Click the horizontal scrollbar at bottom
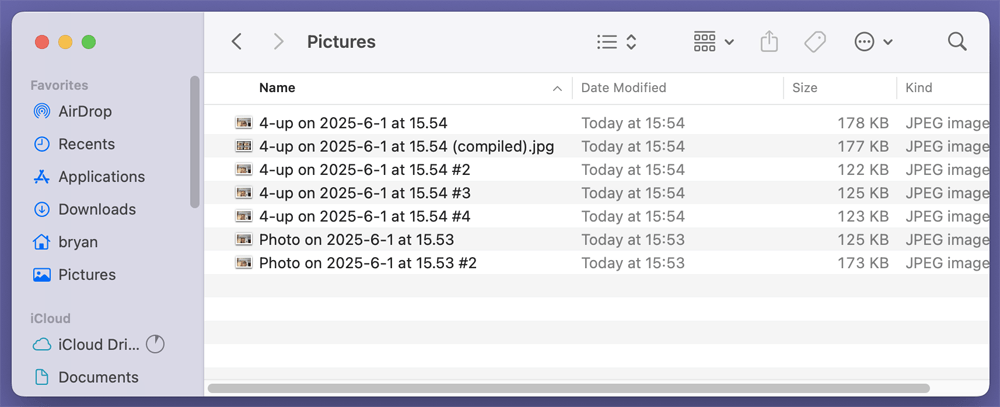This screenshot has width=1000, height=407. 568,388
